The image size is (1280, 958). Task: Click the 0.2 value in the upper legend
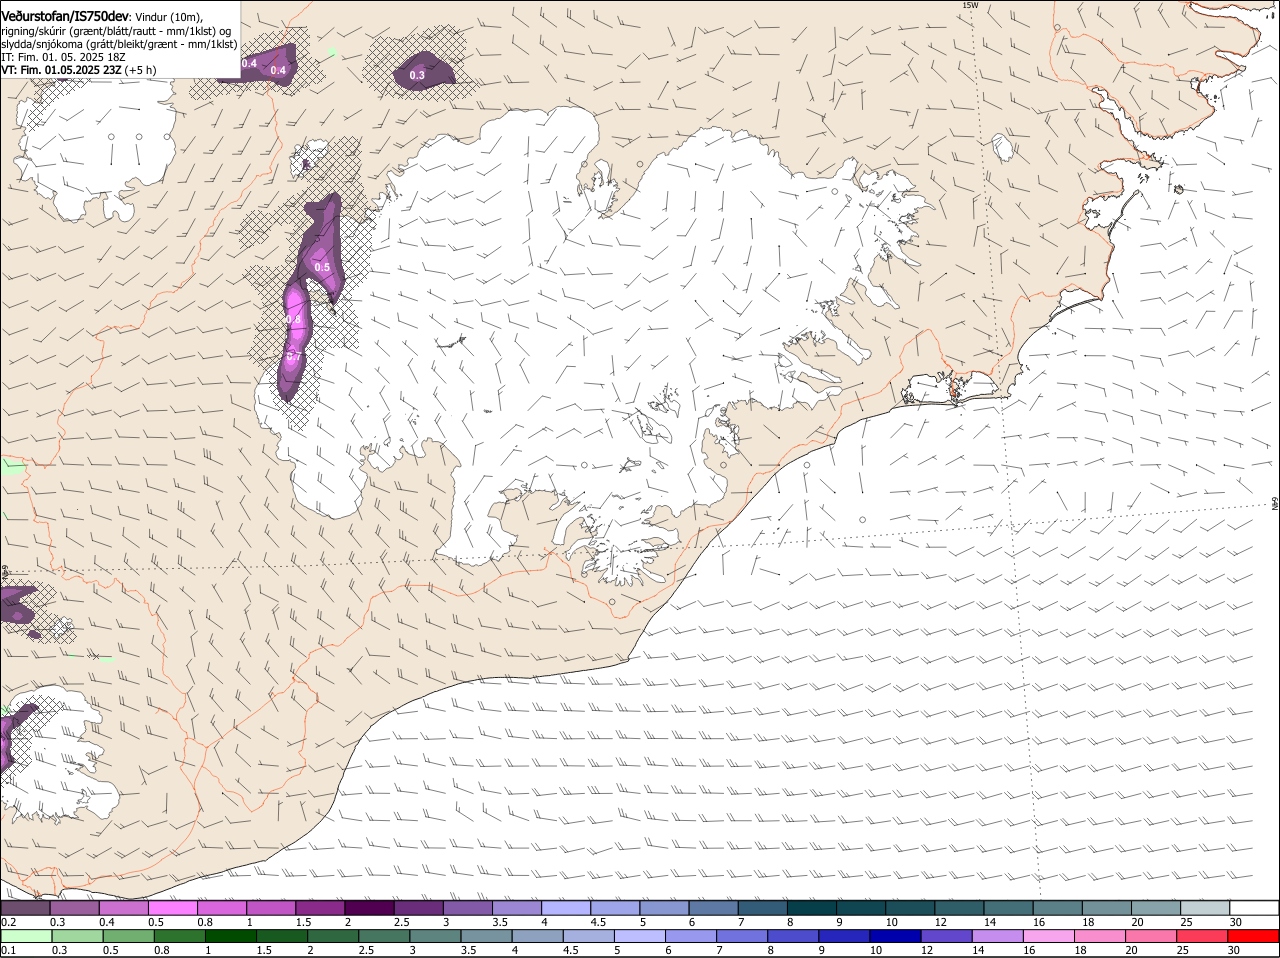click(8, 922)
